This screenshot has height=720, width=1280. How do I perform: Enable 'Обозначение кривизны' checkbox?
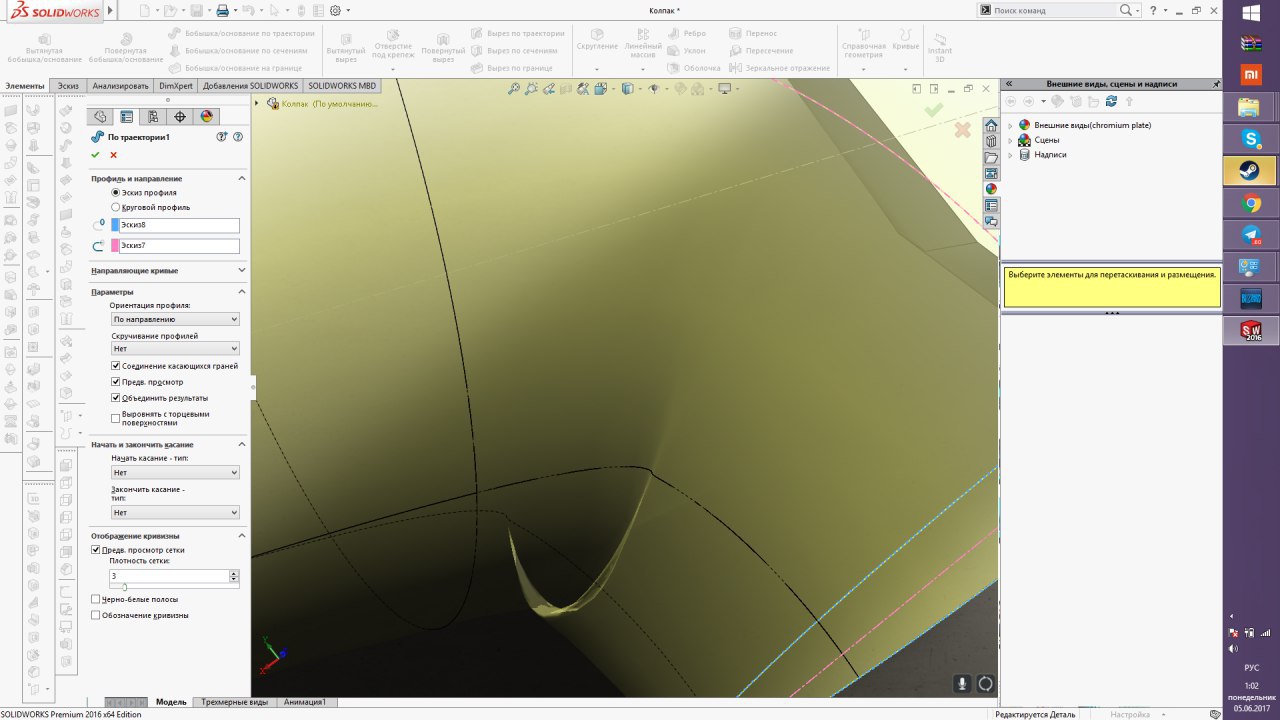pyautogui.click(x=96, y=615)
